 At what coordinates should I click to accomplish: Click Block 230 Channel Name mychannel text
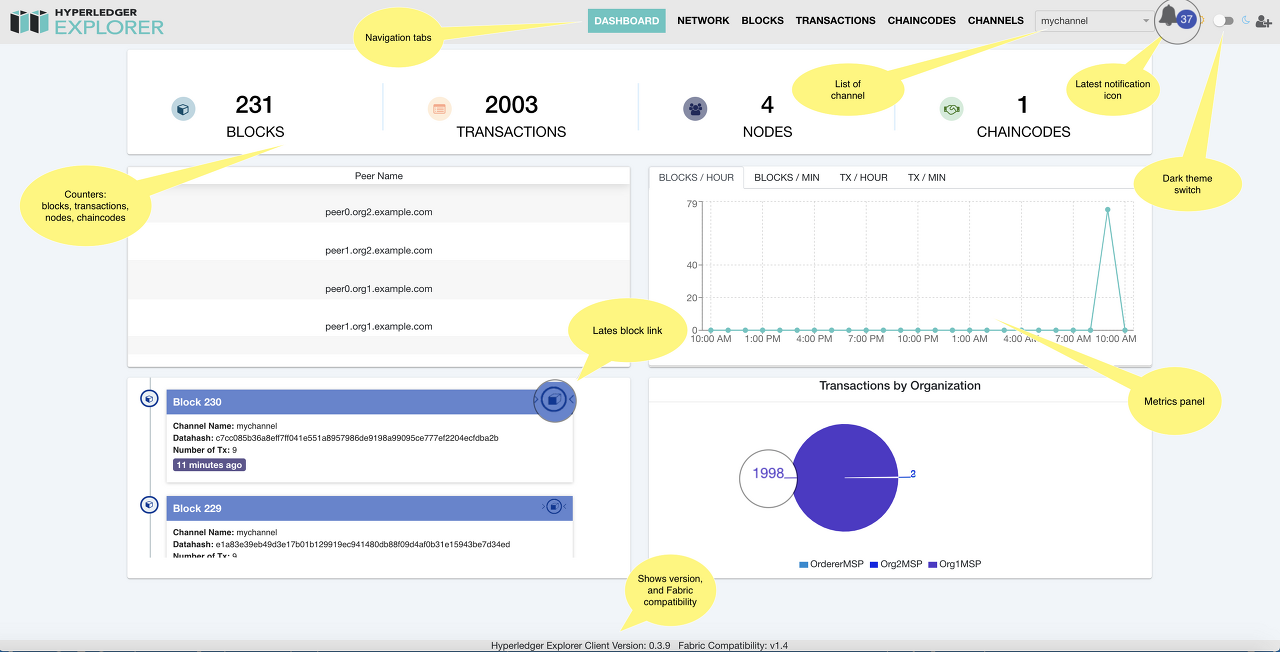click(225, 426)
